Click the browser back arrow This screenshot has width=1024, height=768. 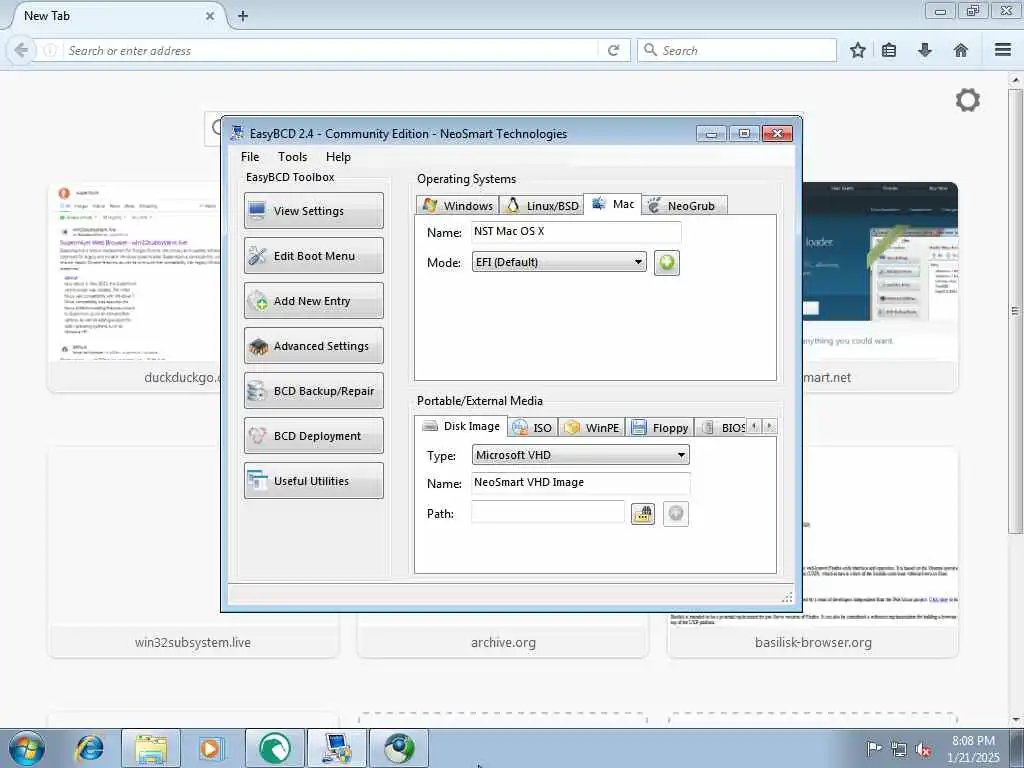pos(21,50)
